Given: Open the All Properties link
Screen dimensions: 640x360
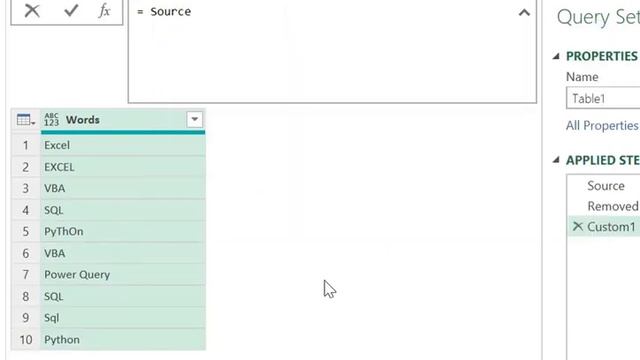Looking at the screenshot, I should (602, 125).
